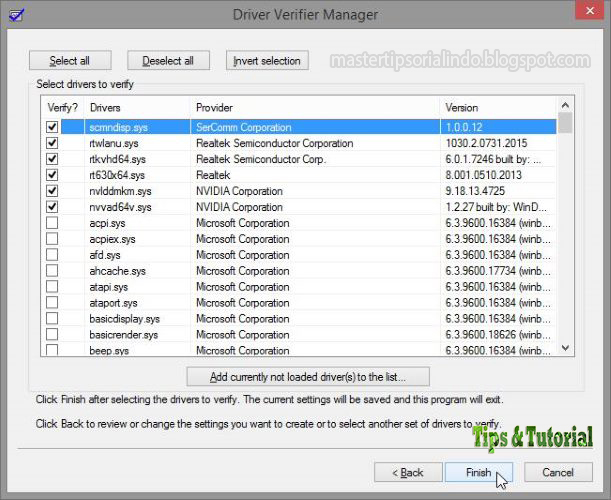The width and height of the screenshot is (611, 500).
Task: Click the Driver Verifier title bar icon
Action: tap(17, 15)
